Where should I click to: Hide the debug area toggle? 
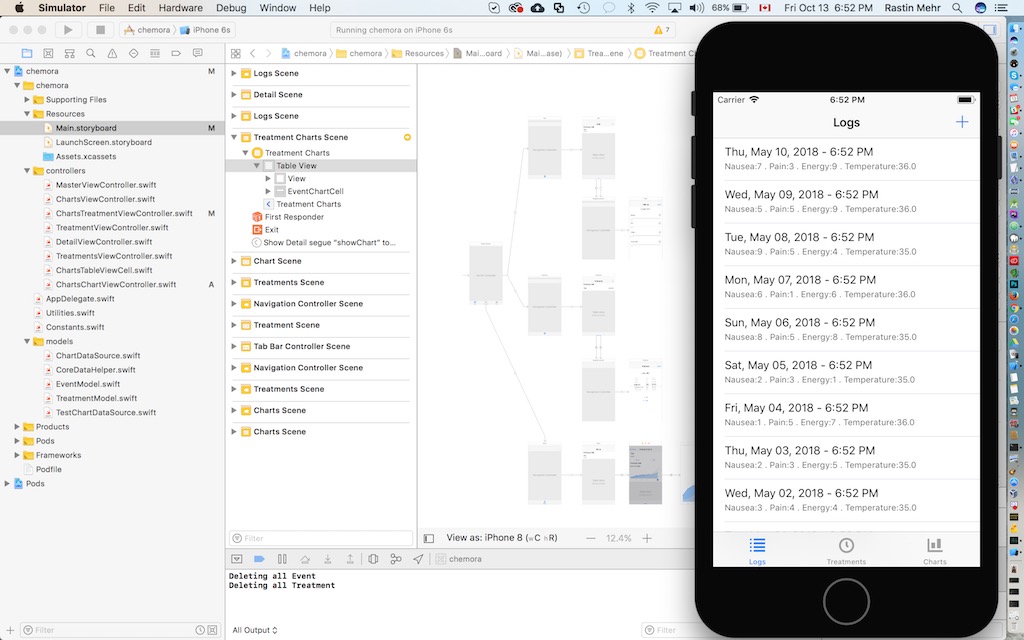(236, 559)
